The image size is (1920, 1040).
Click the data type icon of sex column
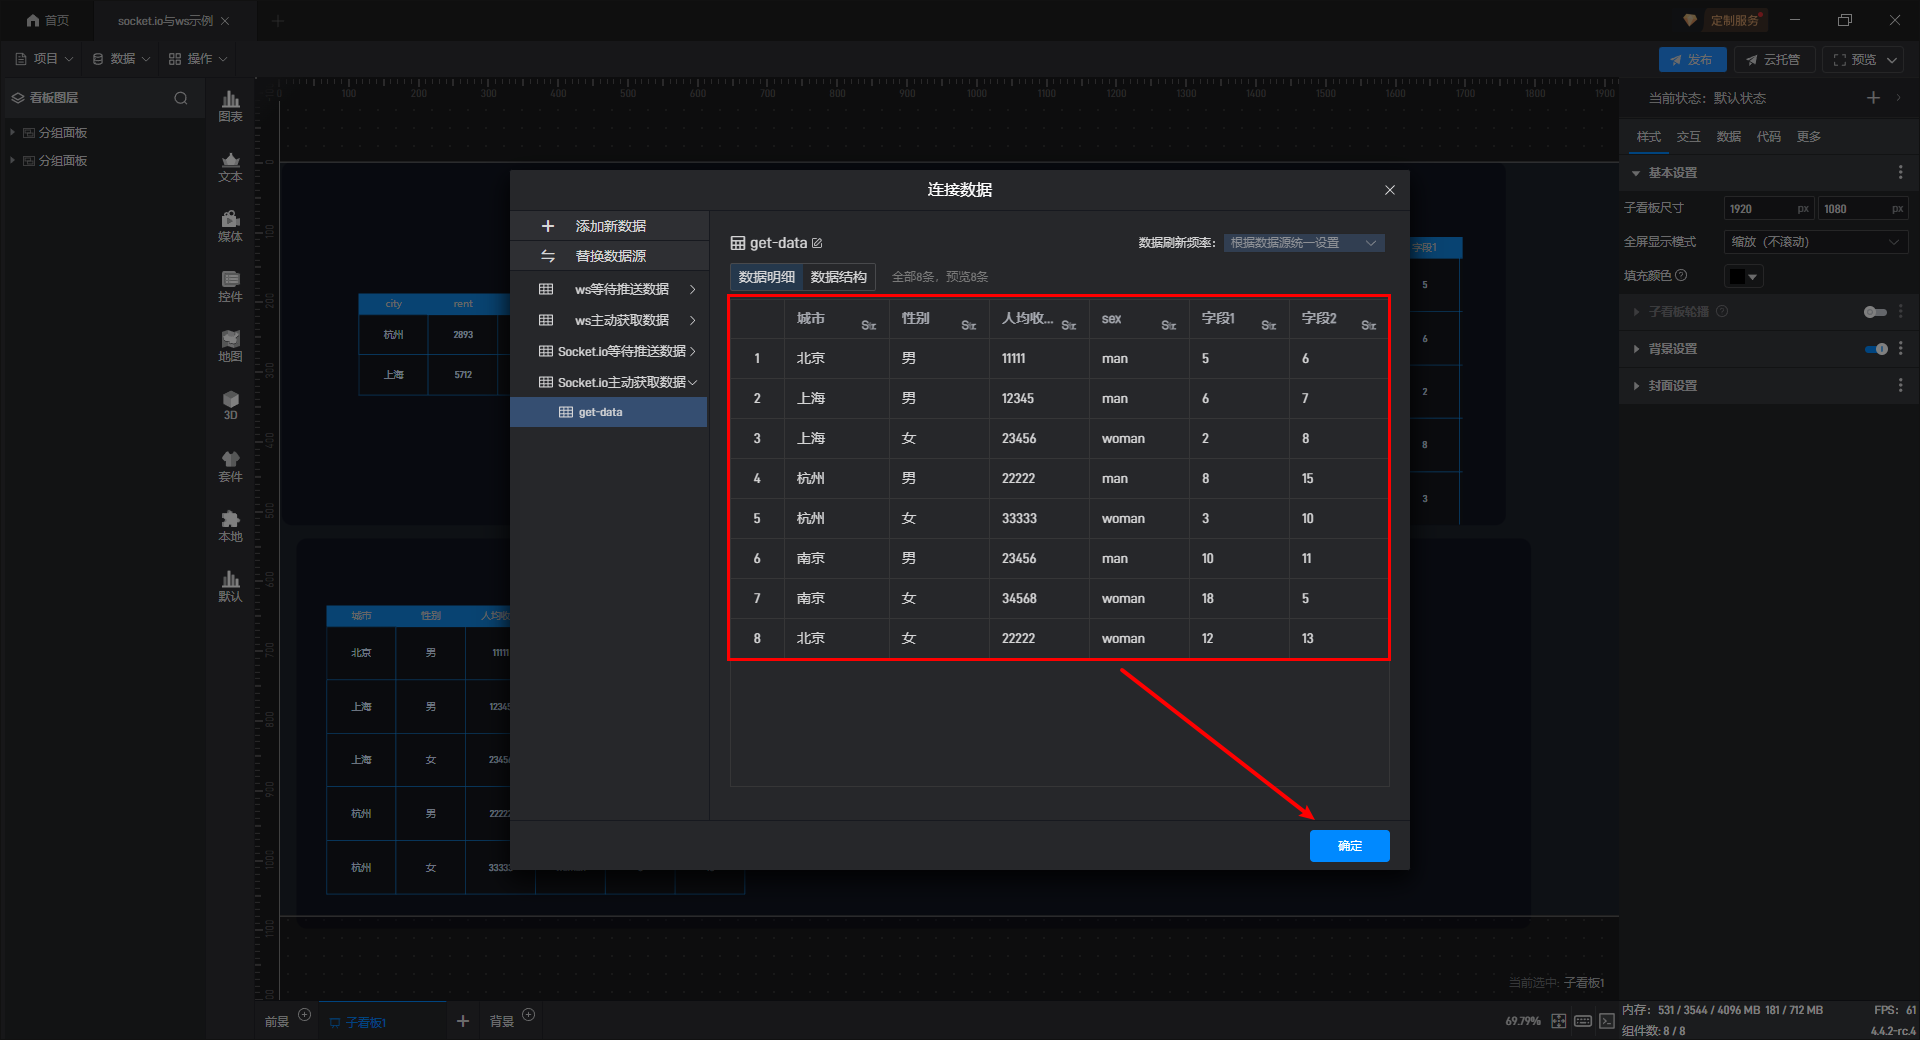tap(1168, 325)
